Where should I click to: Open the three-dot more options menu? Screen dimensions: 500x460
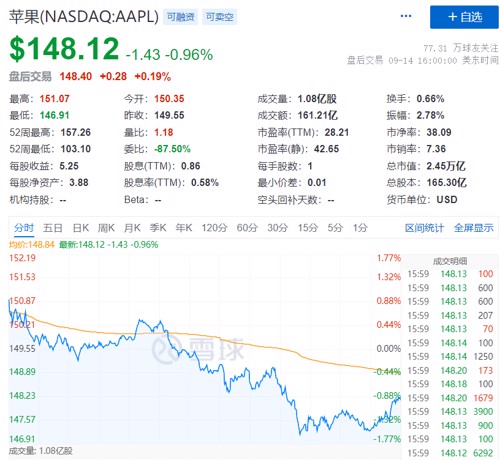pyautogui.click(x=406, y=16)
